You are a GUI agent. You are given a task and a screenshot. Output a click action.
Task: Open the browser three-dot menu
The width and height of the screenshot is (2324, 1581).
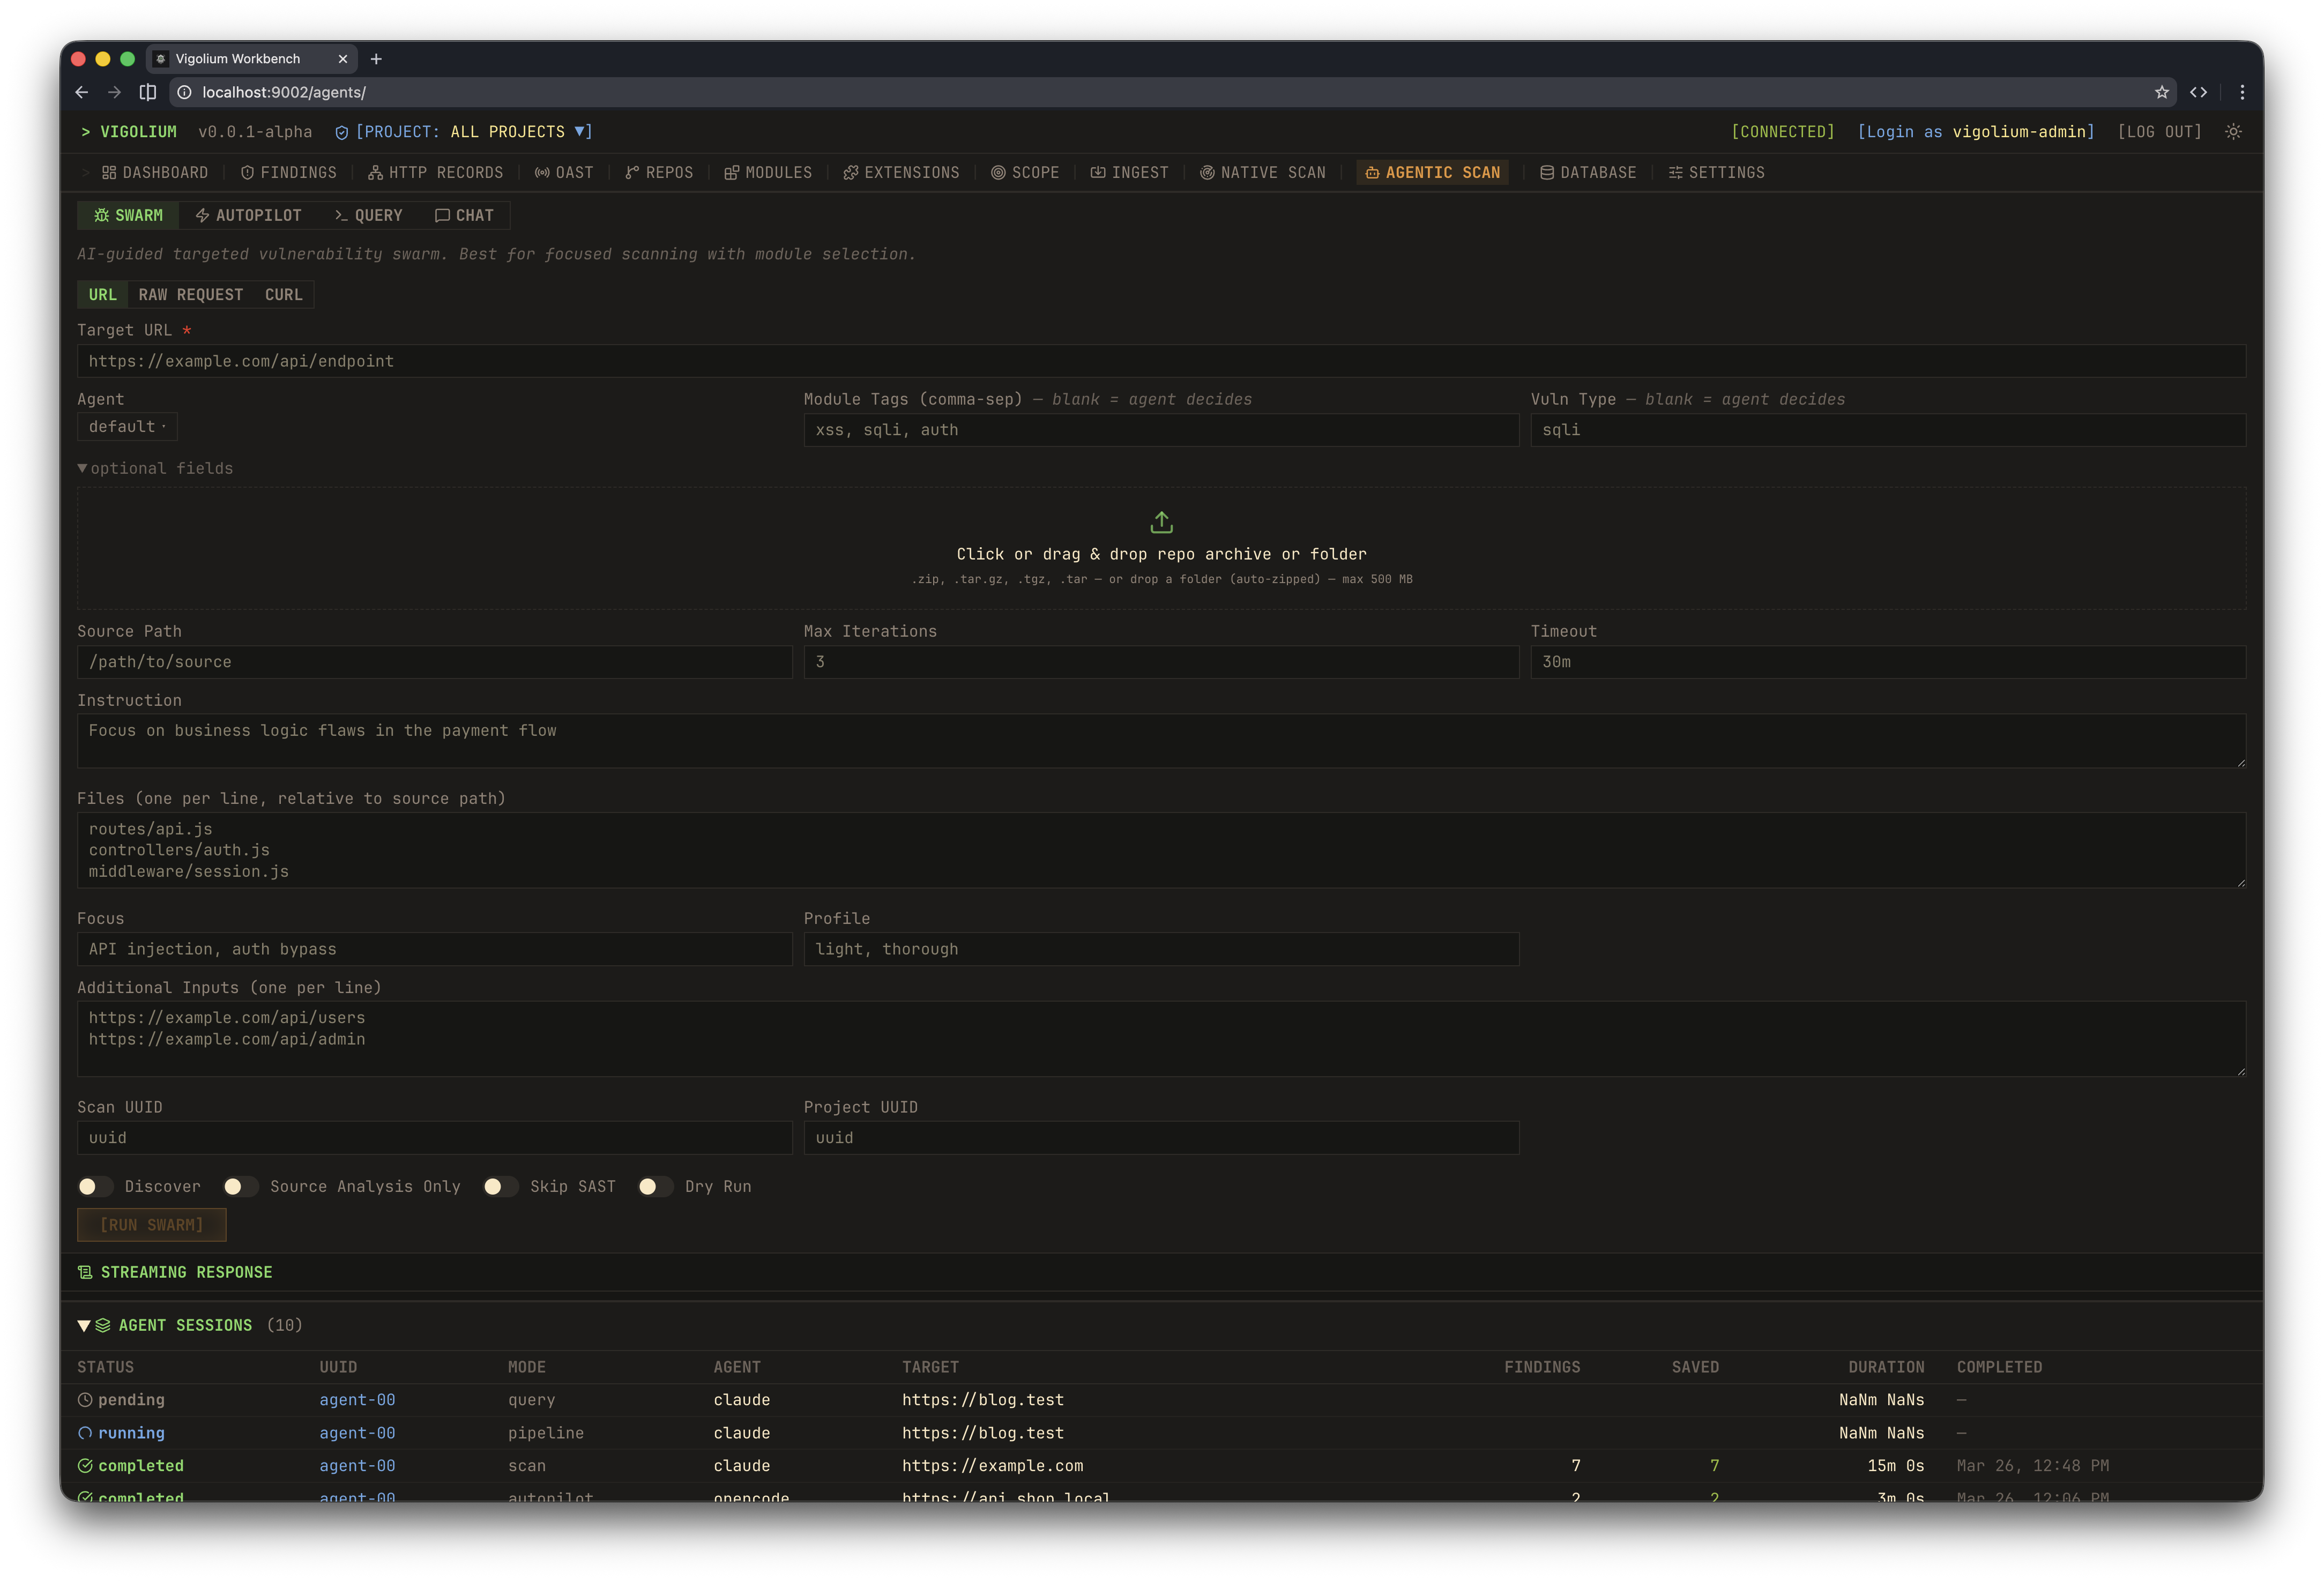click(x=2242, y=92)
